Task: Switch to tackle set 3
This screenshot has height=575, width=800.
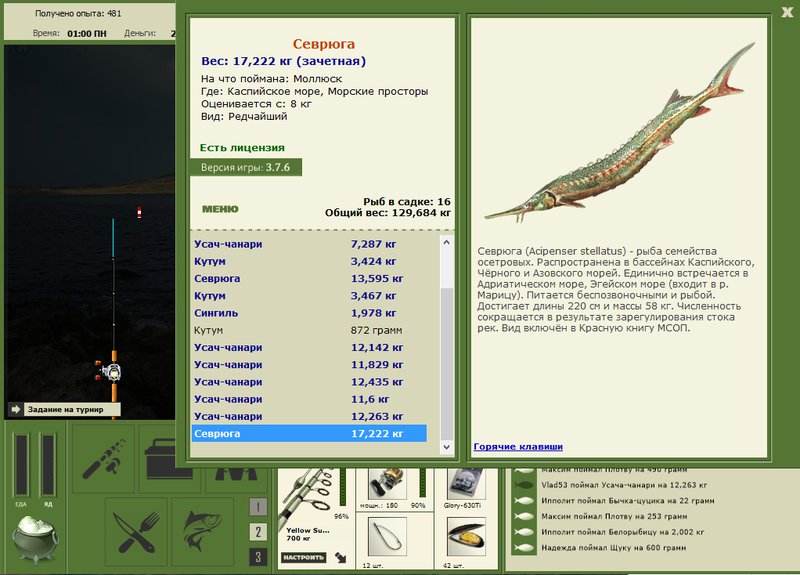Action: click(258, 557)
